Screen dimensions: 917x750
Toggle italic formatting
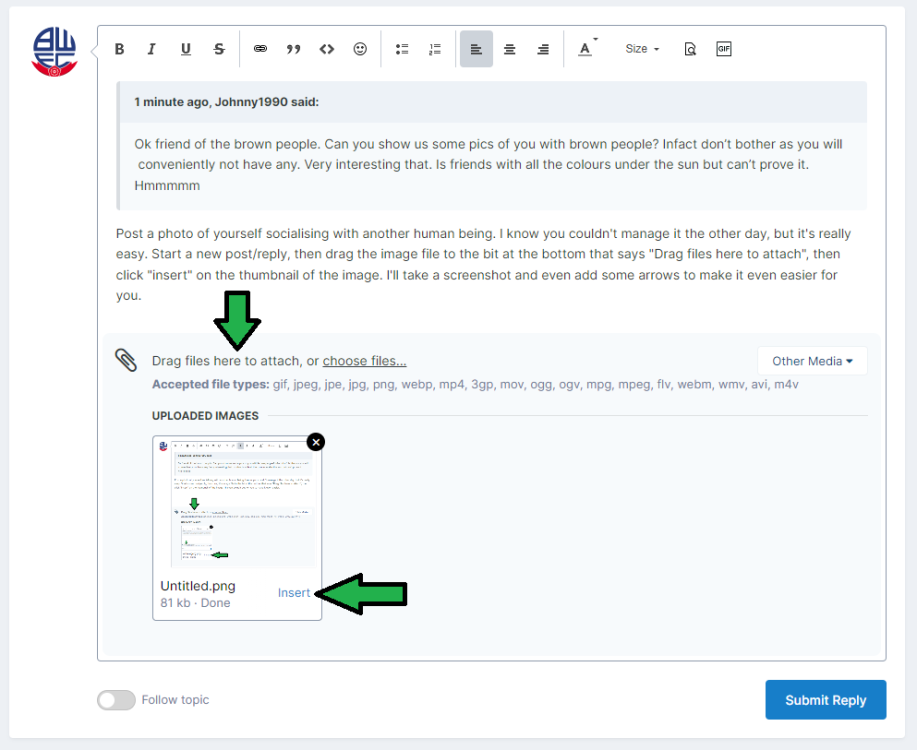pos(151,49)
